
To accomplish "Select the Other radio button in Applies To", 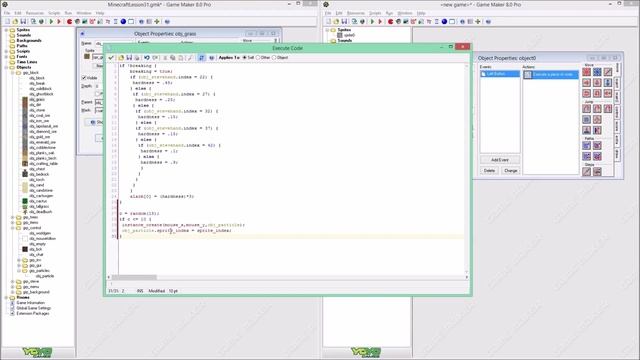I will pyautogui.click(x=258, y=58).
